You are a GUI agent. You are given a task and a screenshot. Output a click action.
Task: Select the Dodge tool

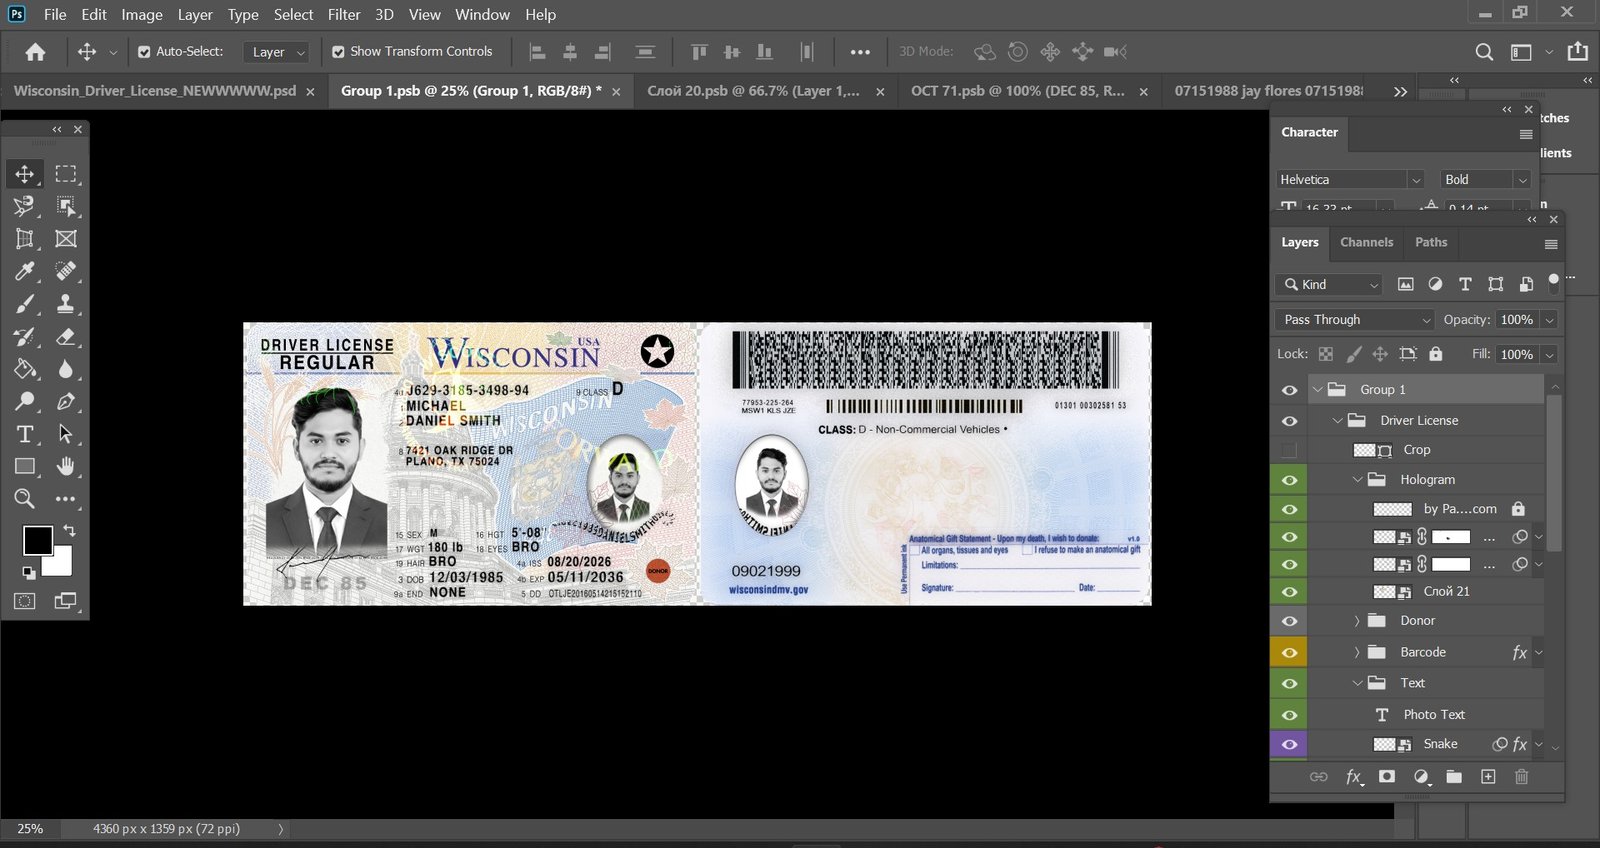(24, 402)
